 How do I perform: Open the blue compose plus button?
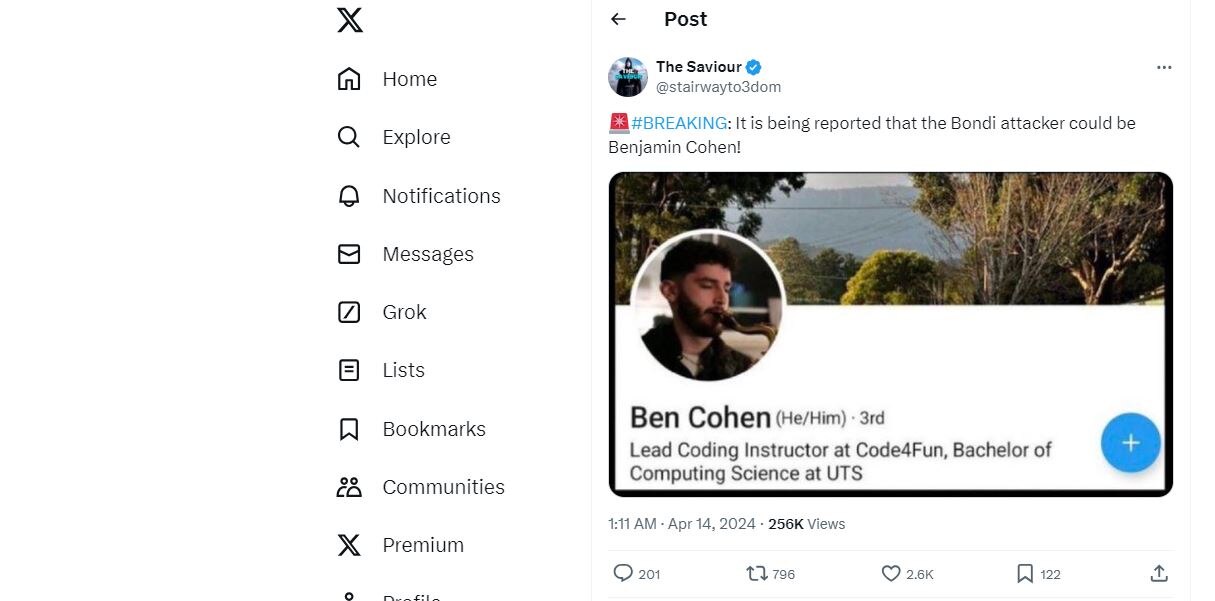[x=1130, y=442]
